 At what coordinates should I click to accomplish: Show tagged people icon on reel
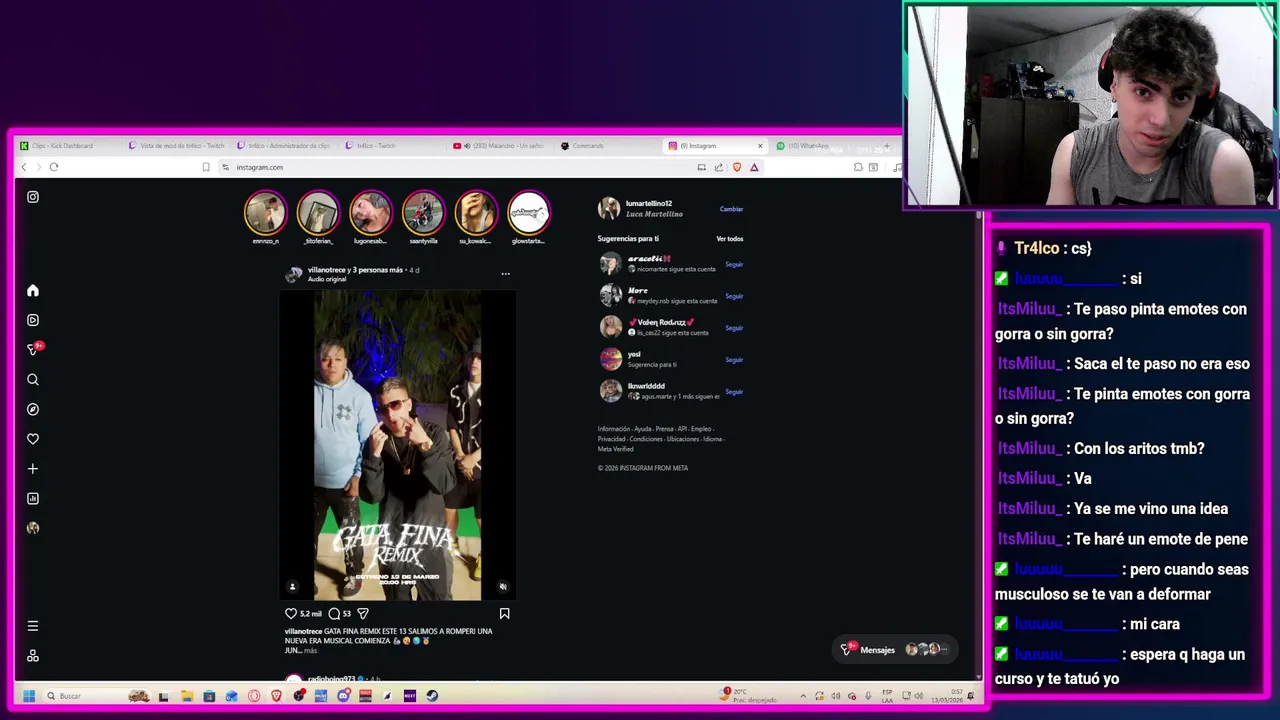pos(292,587)
